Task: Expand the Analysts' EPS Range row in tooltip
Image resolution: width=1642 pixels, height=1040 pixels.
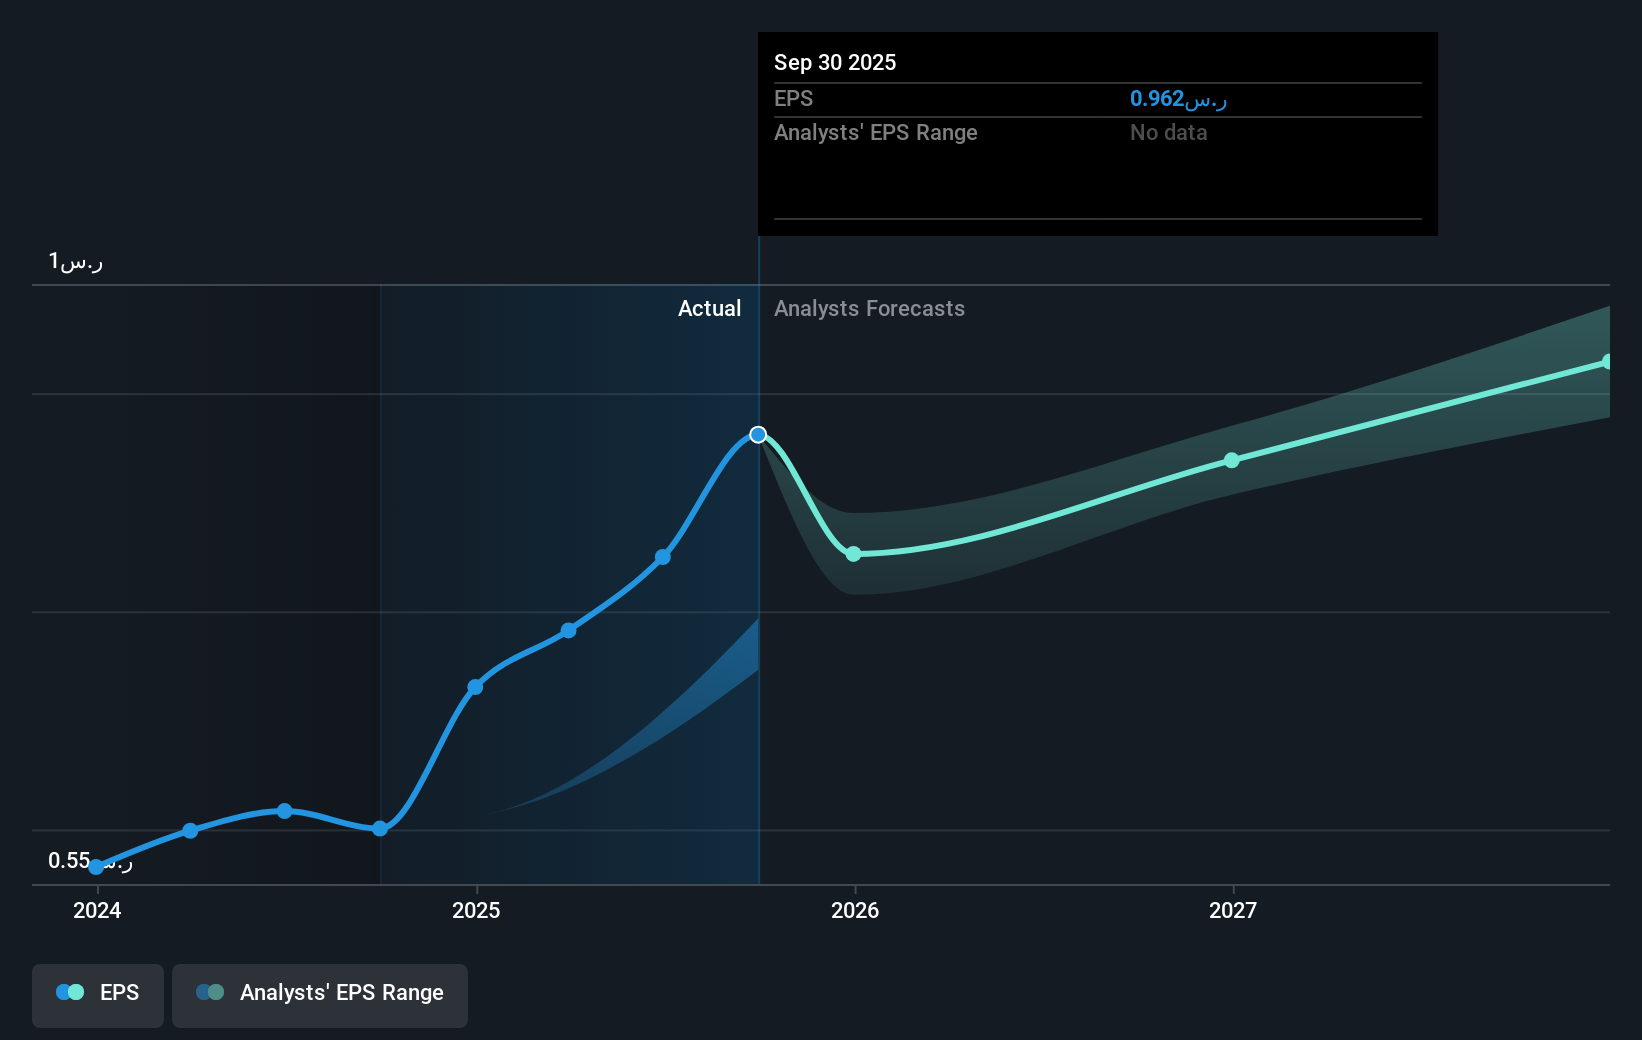Action: click(x=876, y=132)
